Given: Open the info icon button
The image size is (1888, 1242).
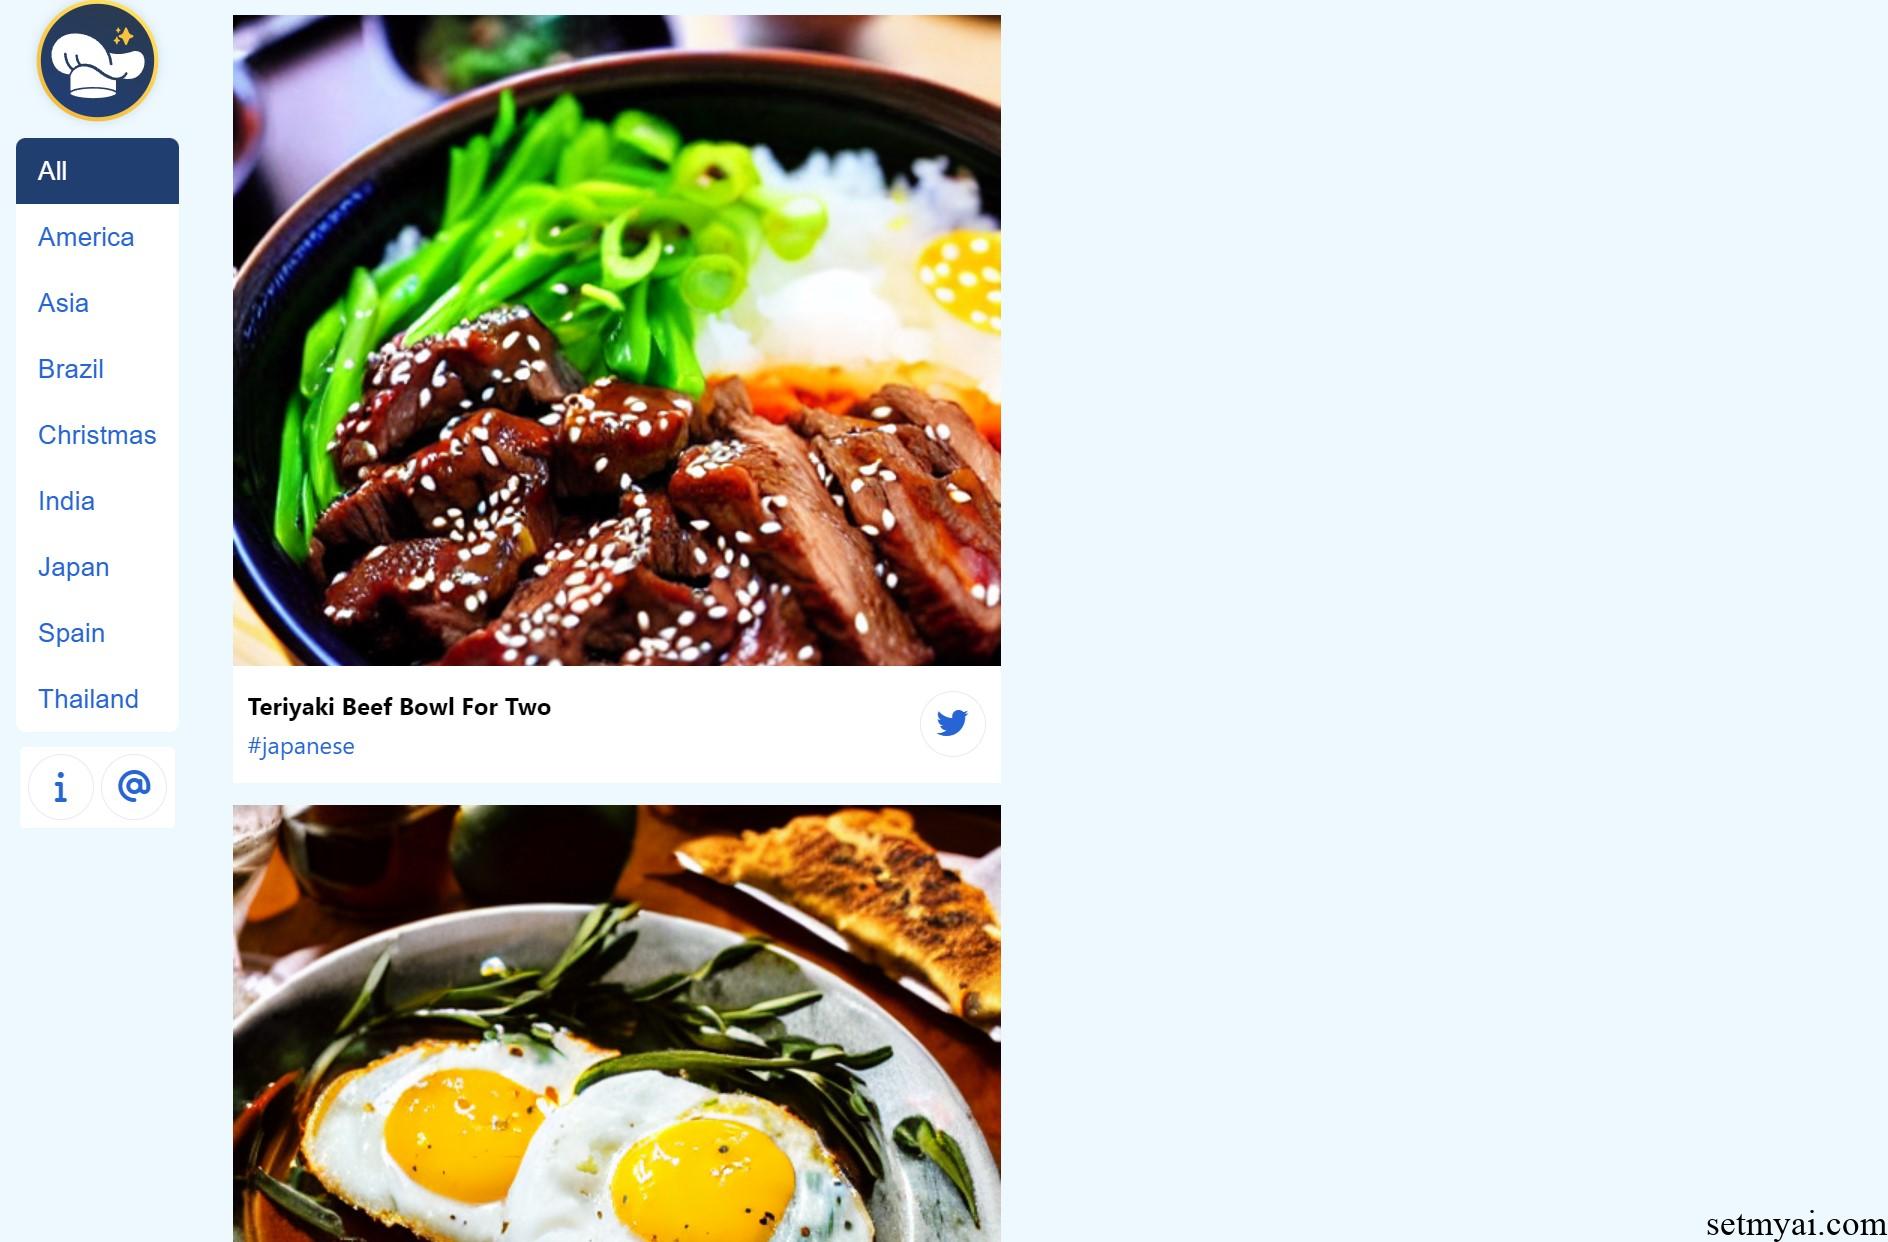Looking at the screenshot, I should 61,787.
